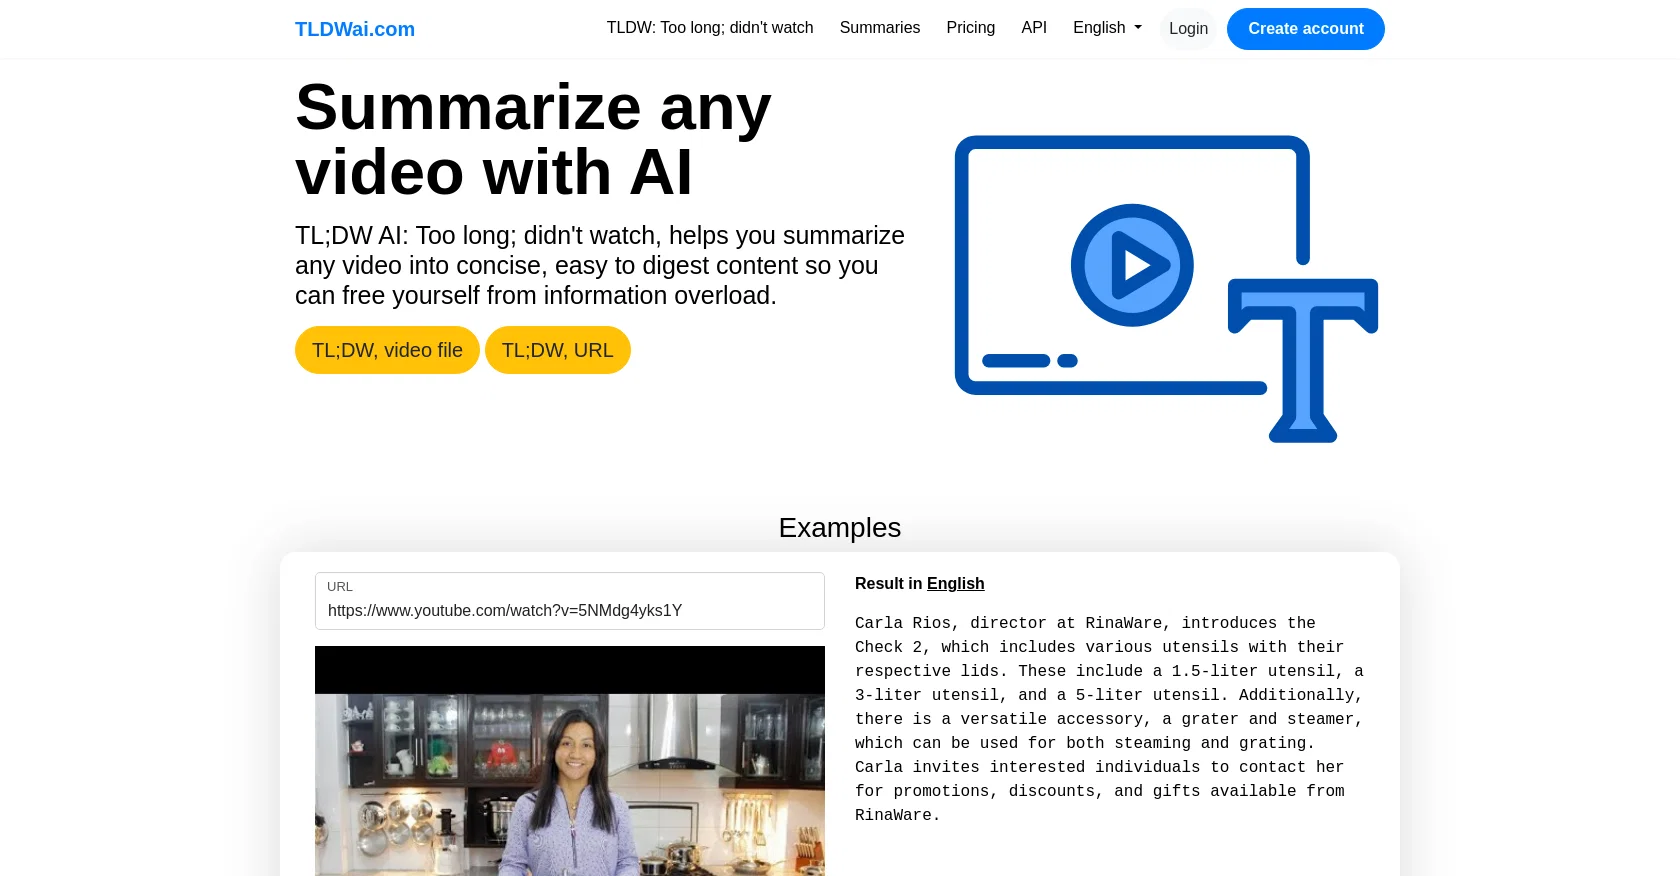Viewport: 1680px width, 876px height.
Task: Open the API nav link
Action: pos(1034,28)
